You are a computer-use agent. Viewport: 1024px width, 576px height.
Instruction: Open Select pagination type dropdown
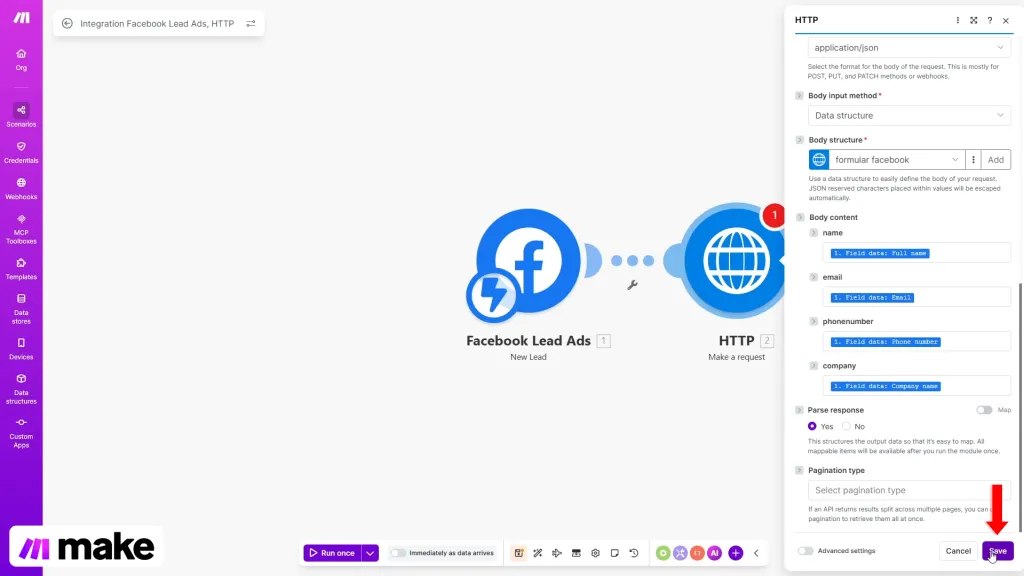tap(909, 490)
